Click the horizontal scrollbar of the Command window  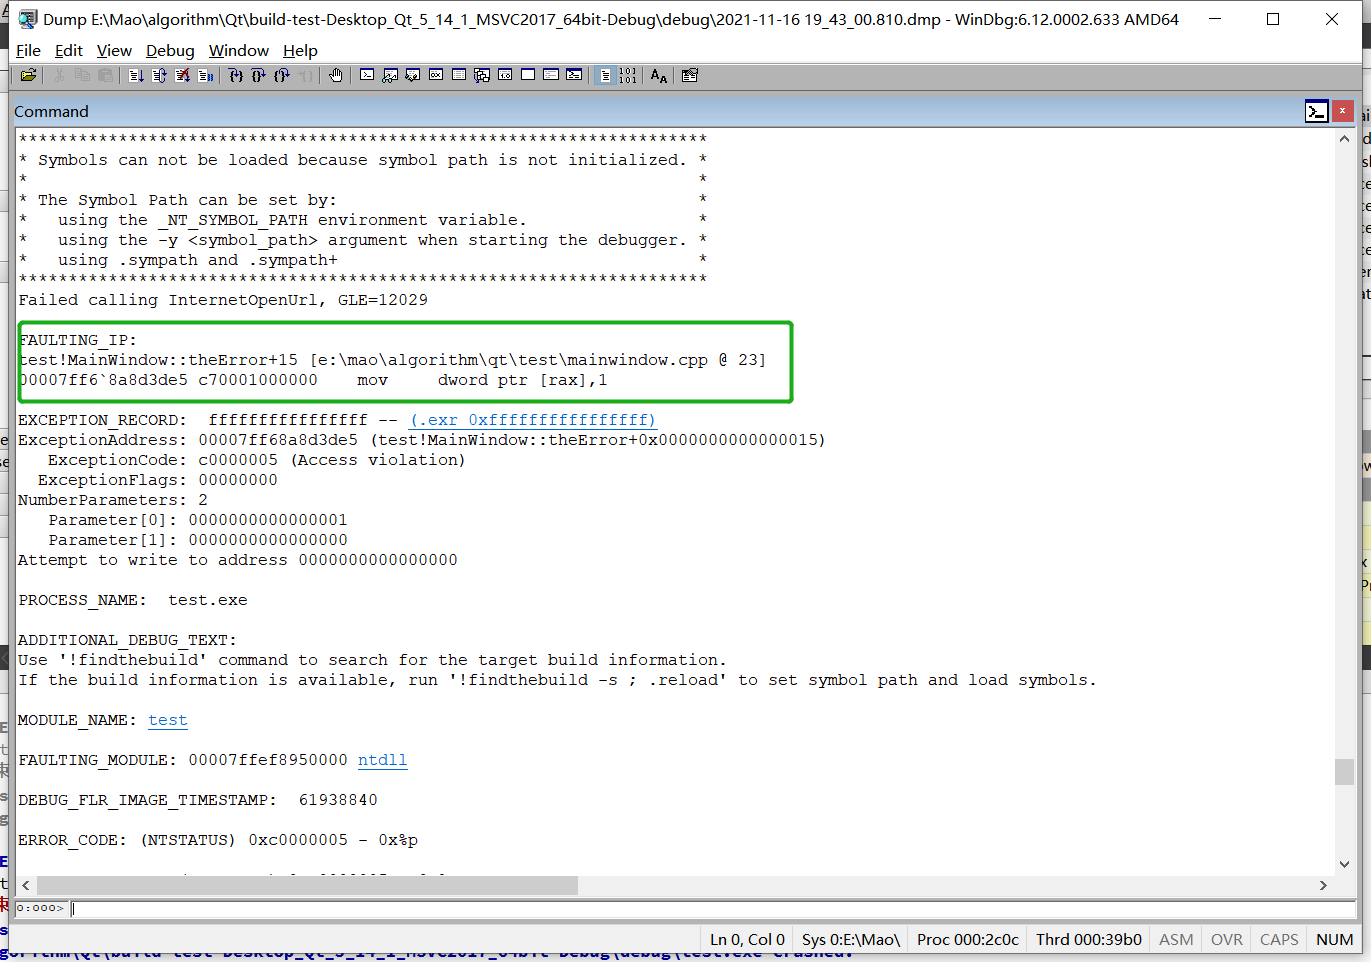[300, 885]
